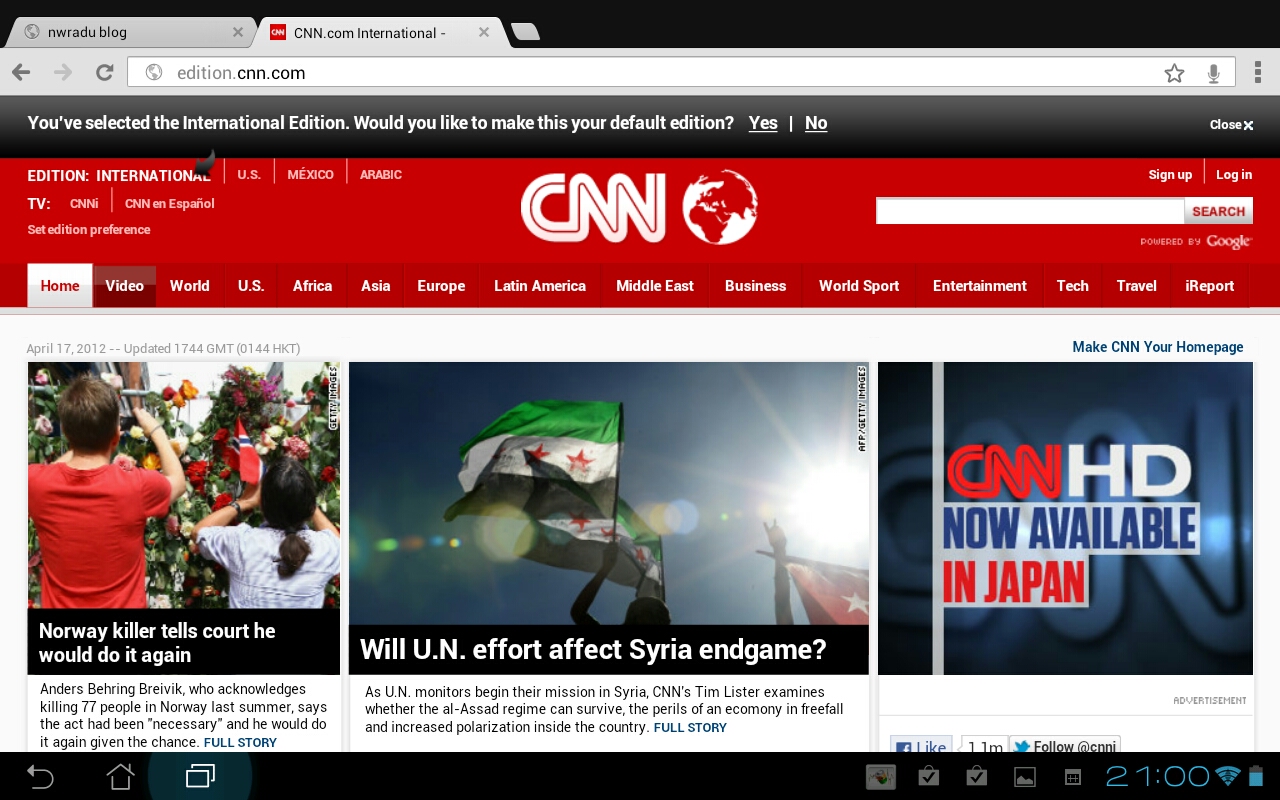Open the U.S. nav section

[x=251, y=285]
